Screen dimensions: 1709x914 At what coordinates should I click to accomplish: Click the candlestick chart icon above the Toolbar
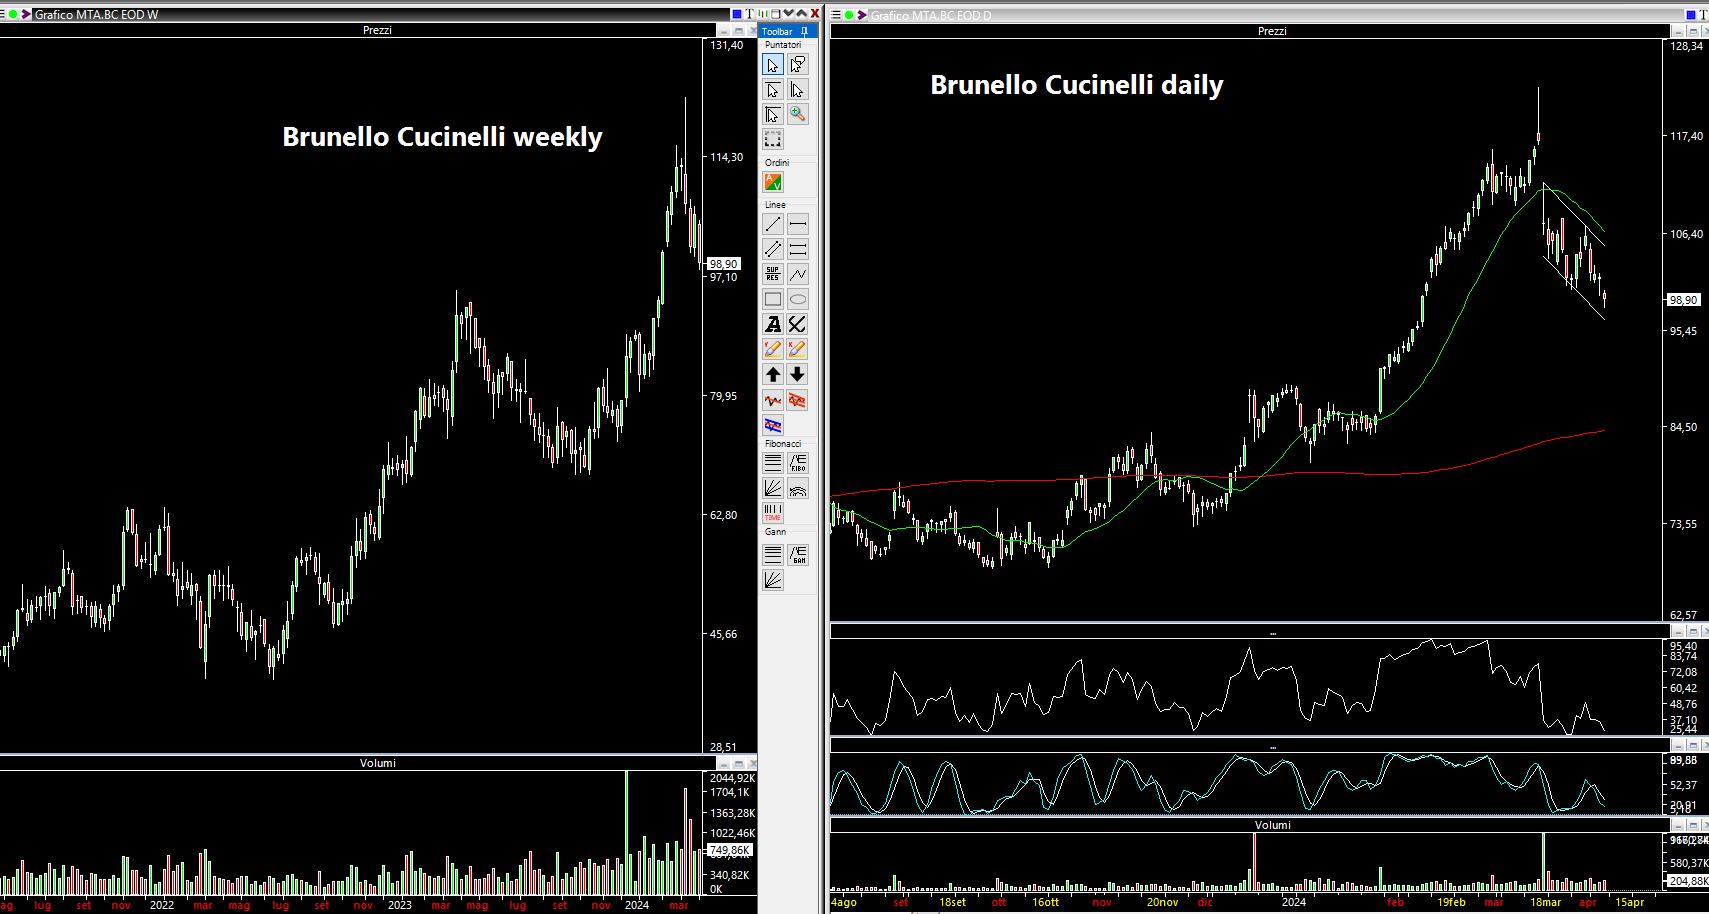pyautogui.click(x=762, y=14)
